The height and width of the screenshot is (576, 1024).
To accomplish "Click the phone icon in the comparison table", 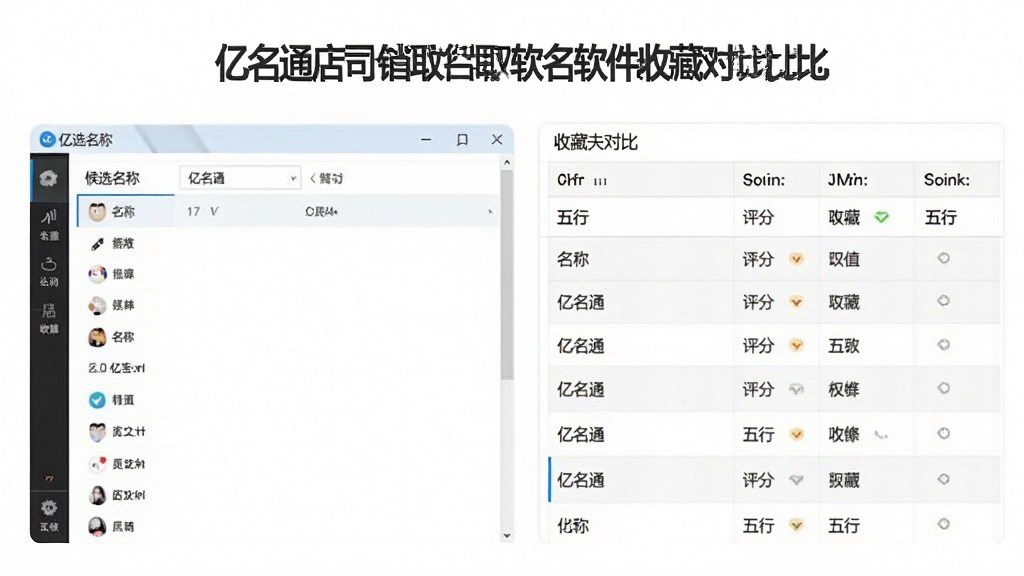I will click(881, 434).
